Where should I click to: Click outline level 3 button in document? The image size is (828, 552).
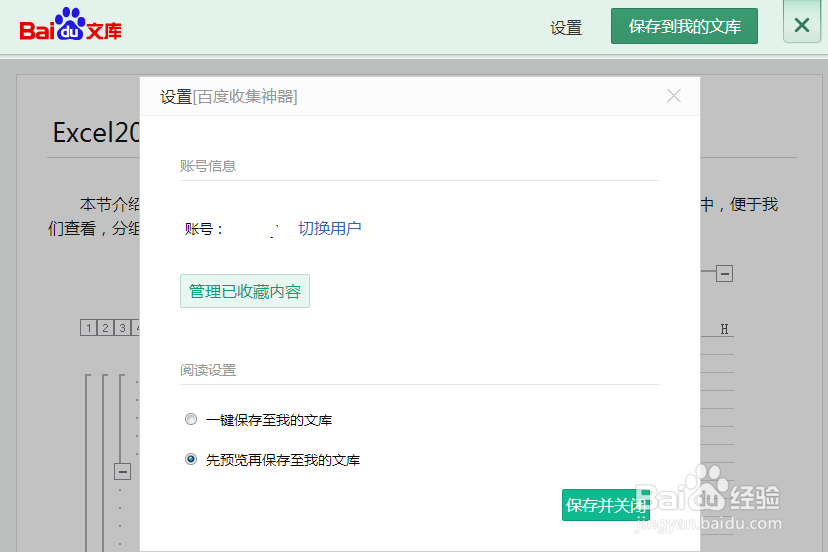(x=122, y=328)
